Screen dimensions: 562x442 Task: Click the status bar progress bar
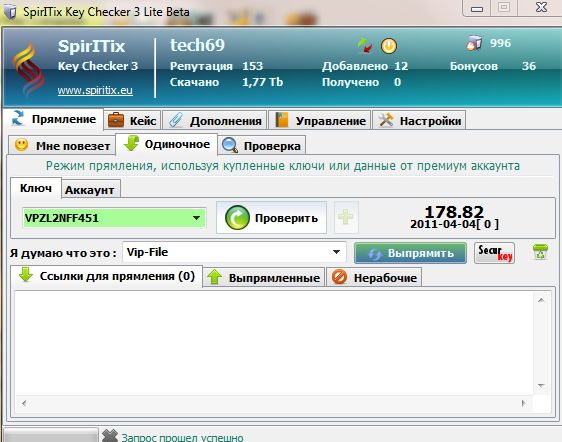tap(51, 435)
